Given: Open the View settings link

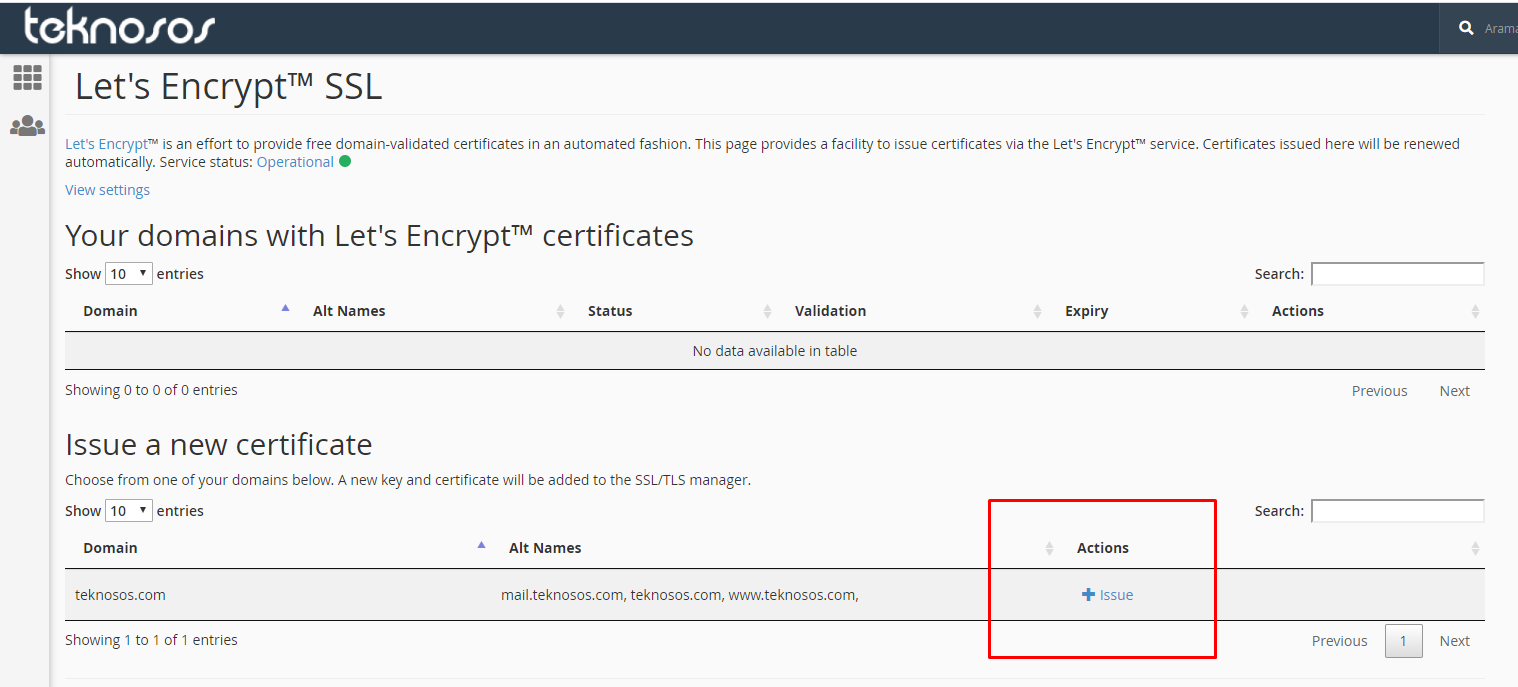Looking at the screenshot, I should coord(107,189).
